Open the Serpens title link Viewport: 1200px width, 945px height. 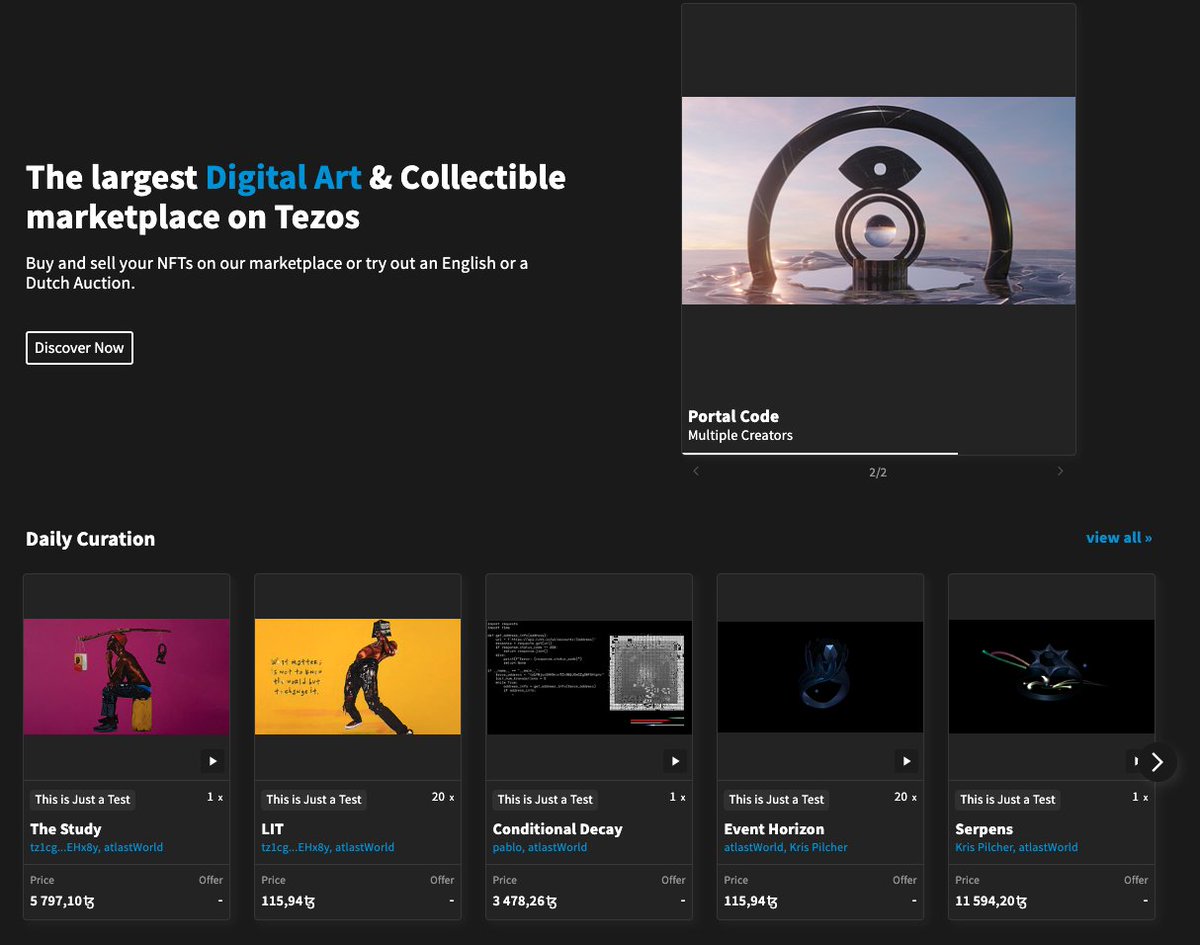tap(984, 829)
